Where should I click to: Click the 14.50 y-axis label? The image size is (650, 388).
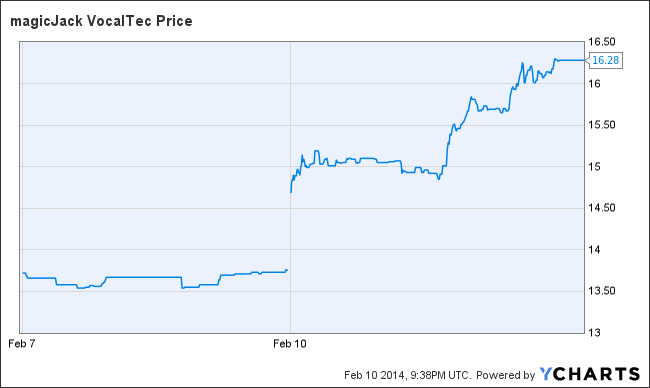point(602,208)
